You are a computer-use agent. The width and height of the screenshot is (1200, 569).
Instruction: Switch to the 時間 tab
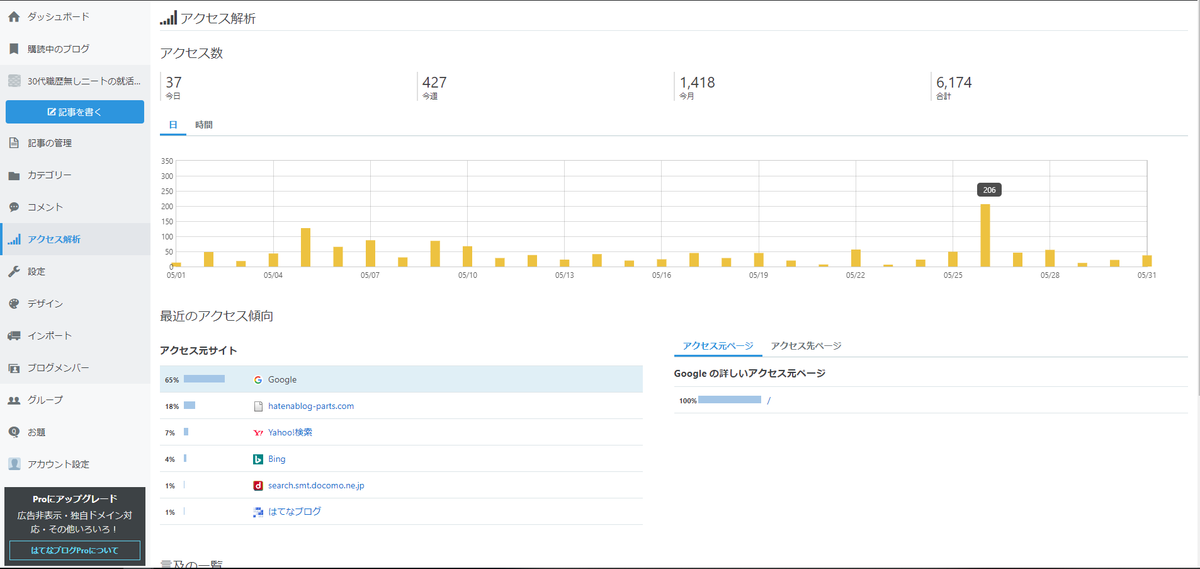(x=204, y=125)
